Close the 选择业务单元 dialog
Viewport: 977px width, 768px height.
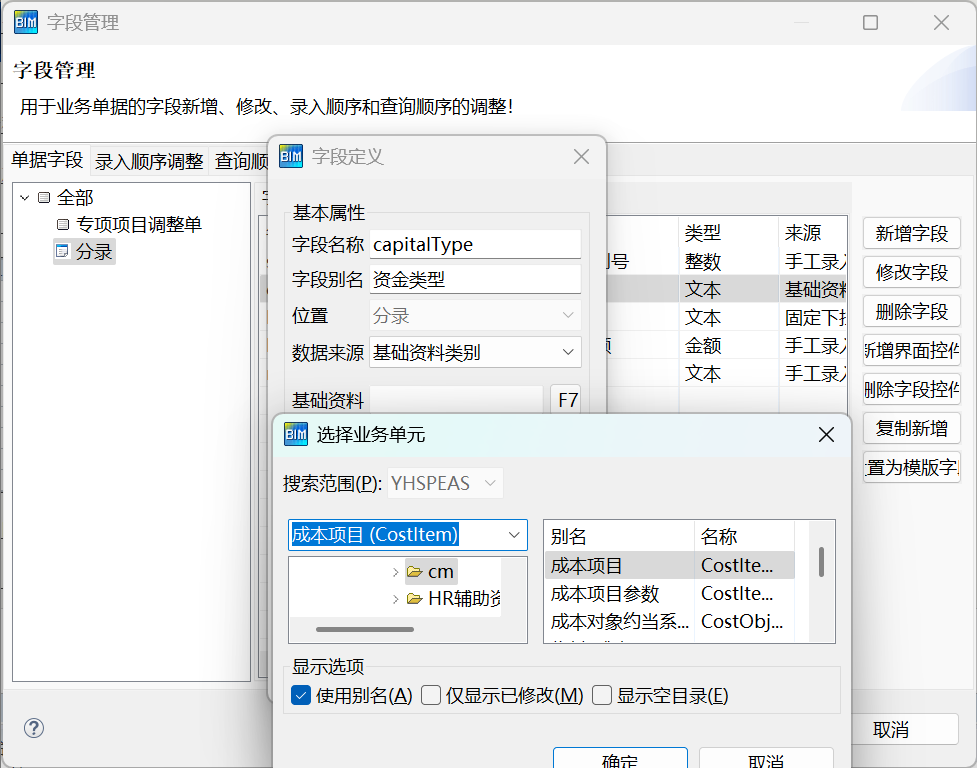click(x=826, y=434)
